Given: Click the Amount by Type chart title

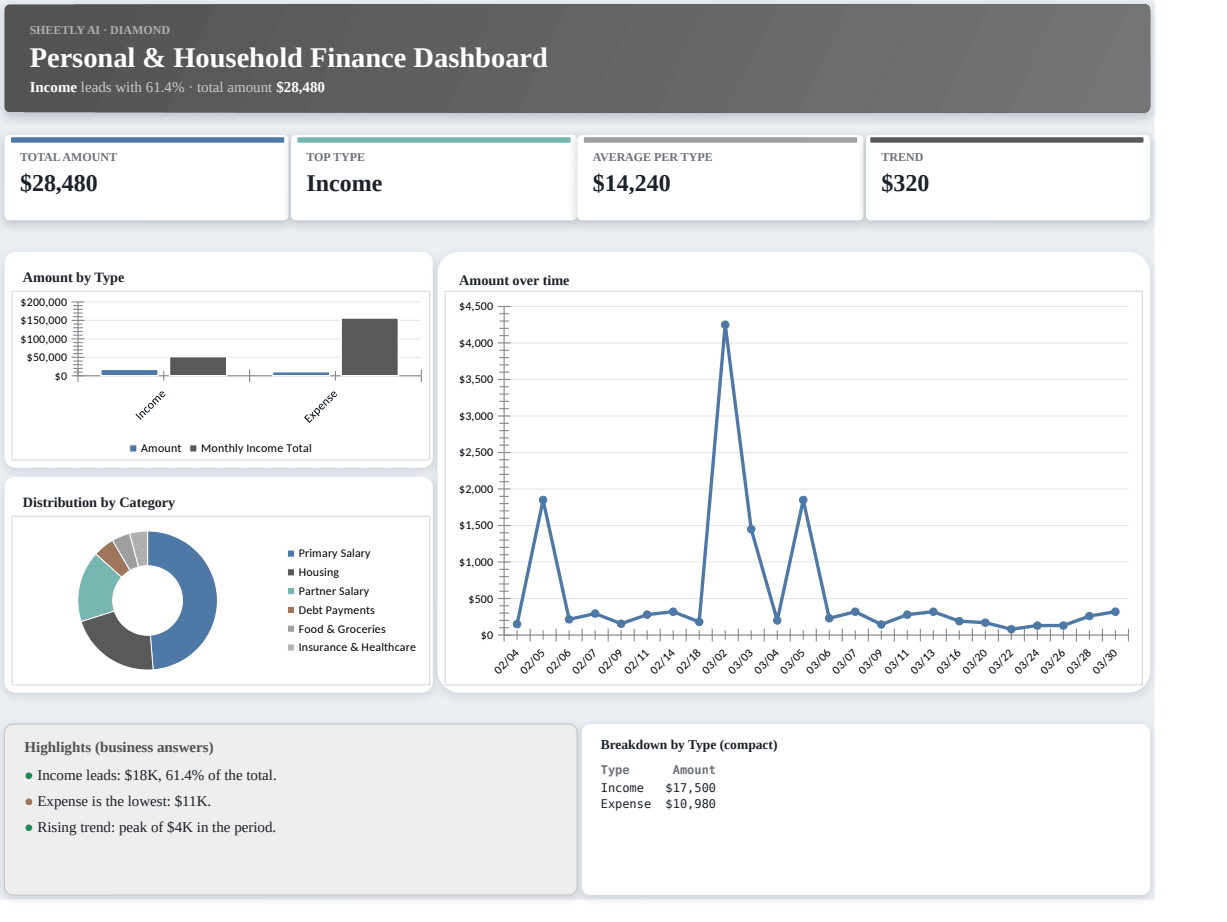Looking at the screenshot, I should pos(73,277).
